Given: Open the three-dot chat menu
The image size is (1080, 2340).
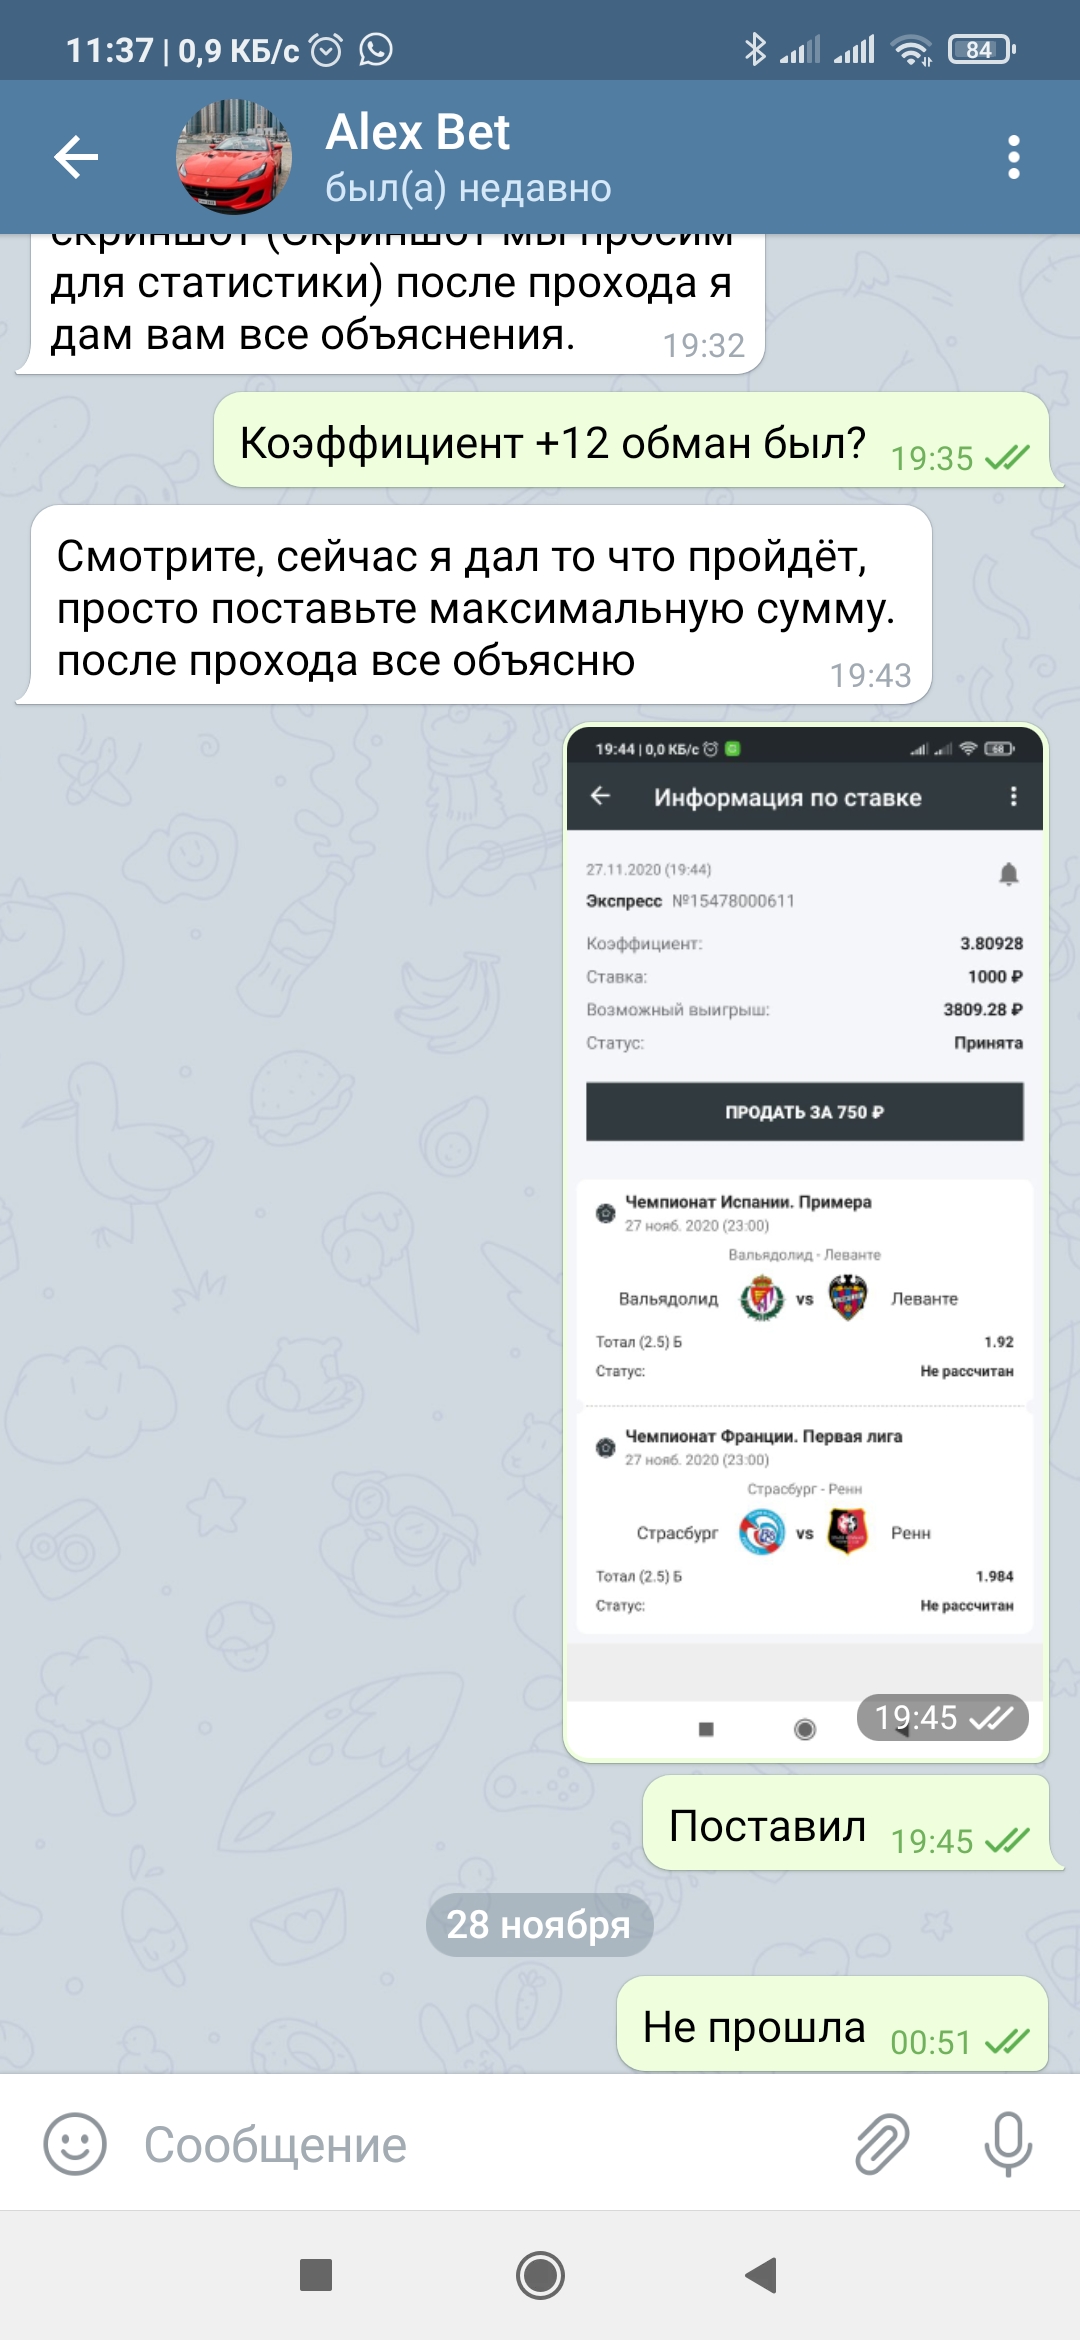Looking at the screenshot, I should click(1014, 157).
